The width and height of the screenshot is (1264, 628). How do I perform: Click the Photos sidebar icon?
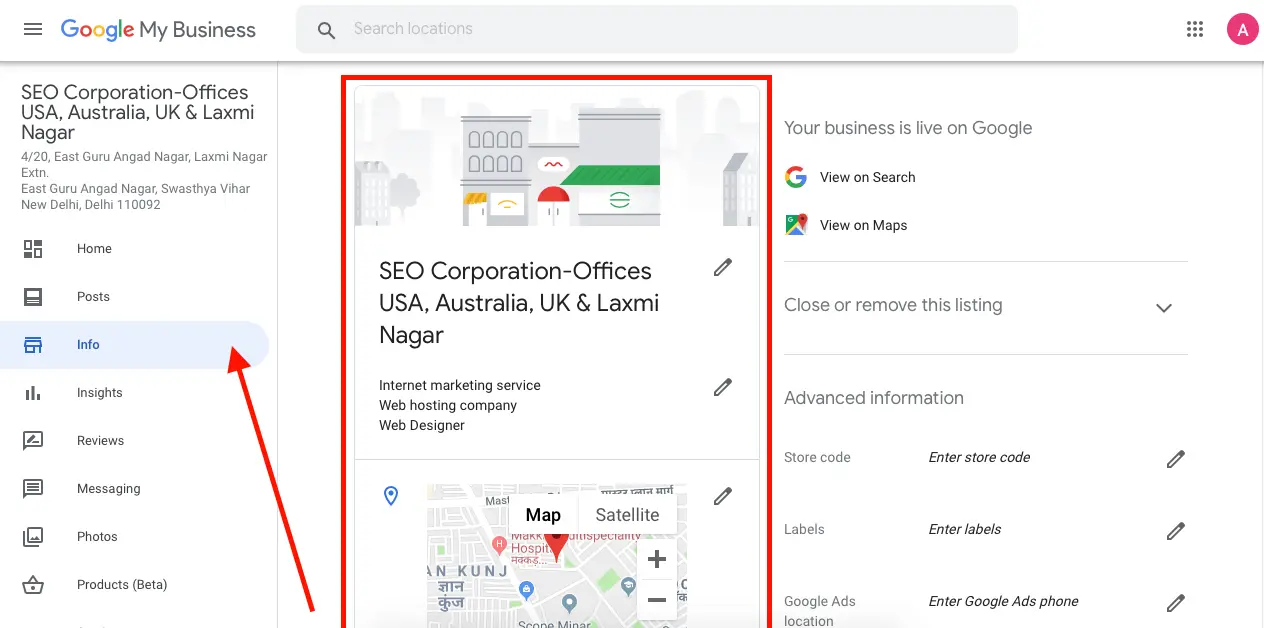coord(33,537)
